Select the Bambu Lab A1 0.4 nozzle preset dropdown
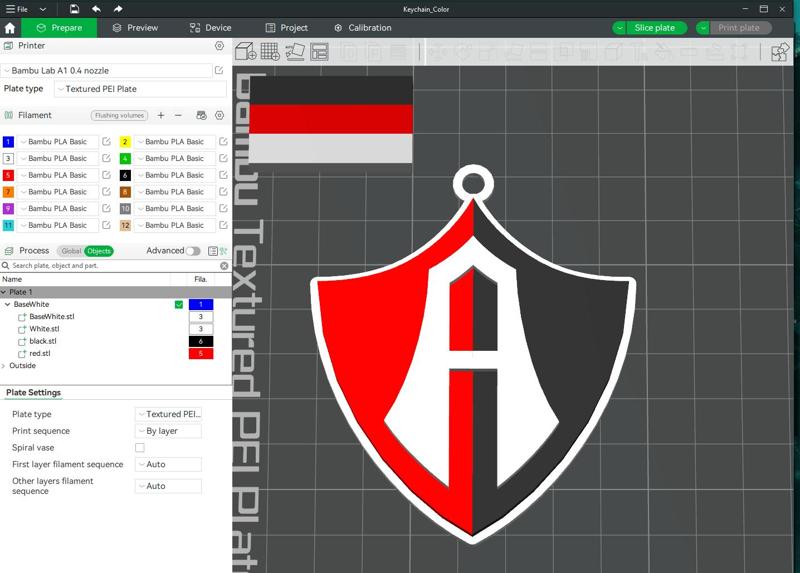 tap(106, 71)
